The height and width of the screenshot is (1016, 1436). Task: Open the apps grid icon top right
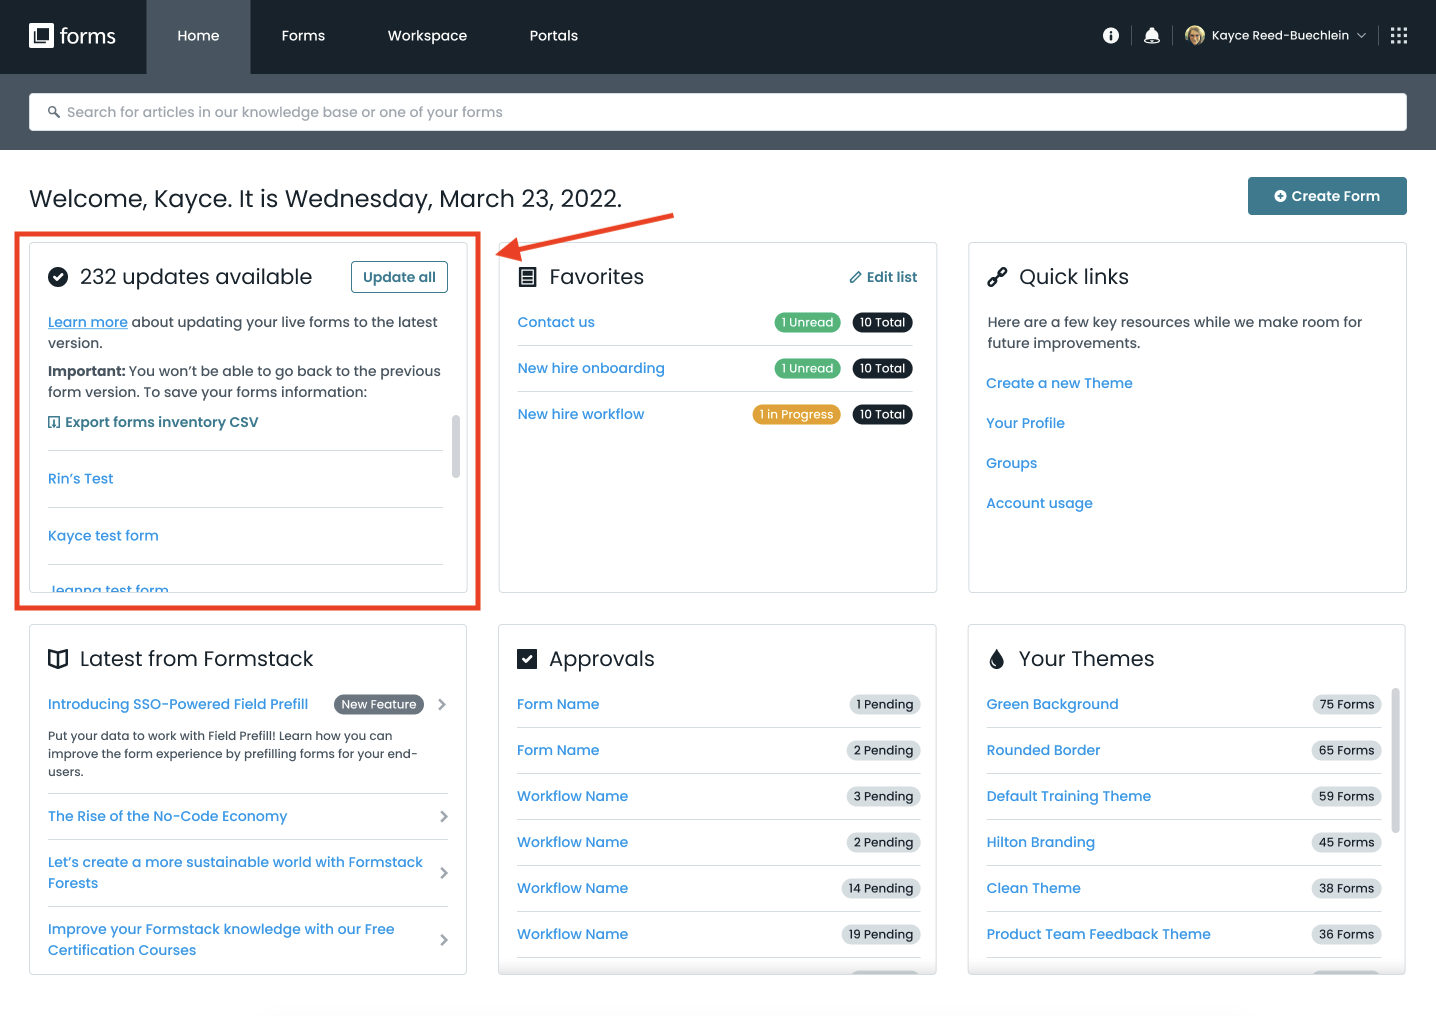pyautogui.click(x=1398, y=35)
